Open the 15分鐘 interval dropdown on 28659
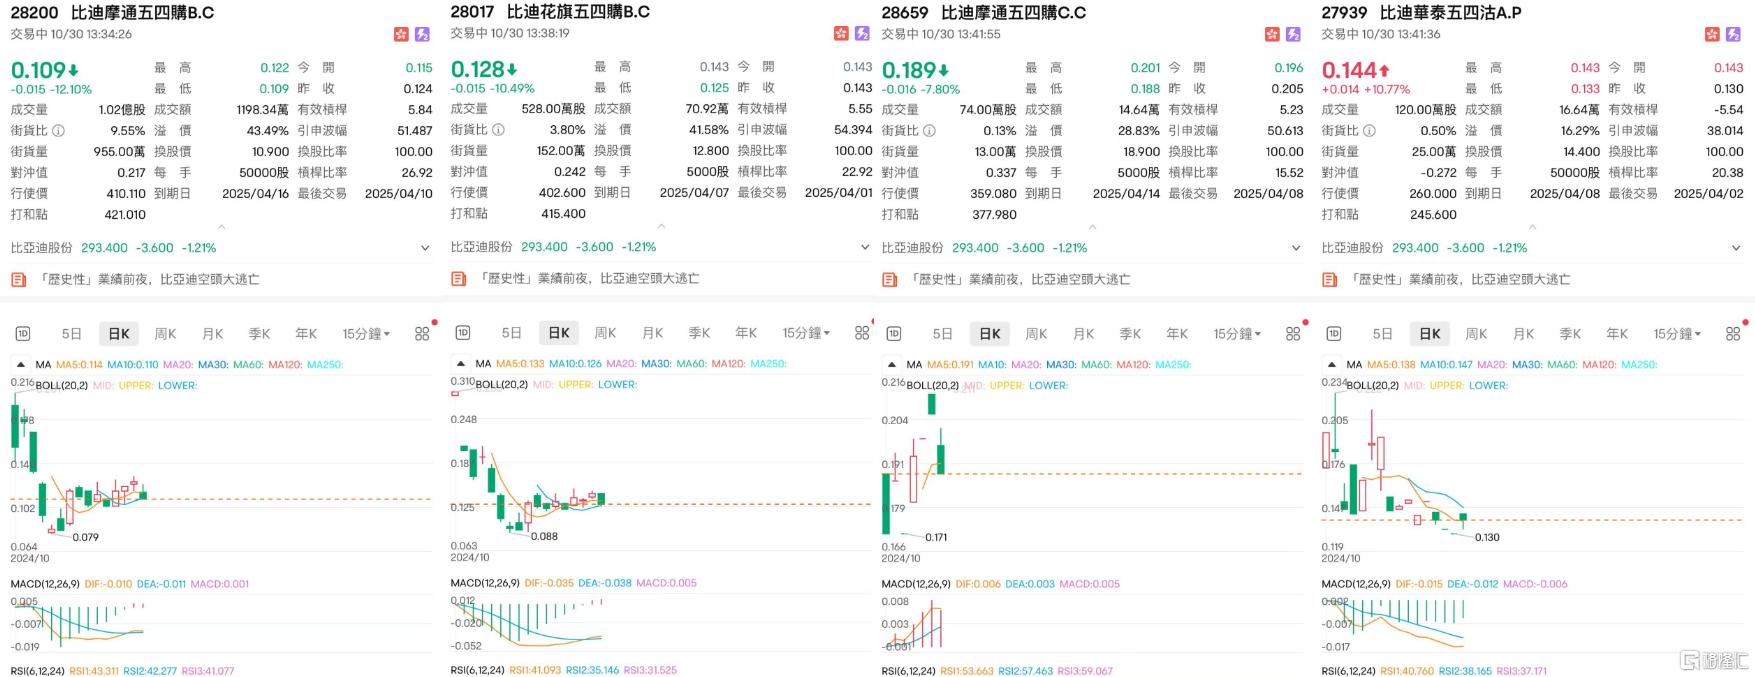Screen dimensions: 1755x677 [1237, 334]
